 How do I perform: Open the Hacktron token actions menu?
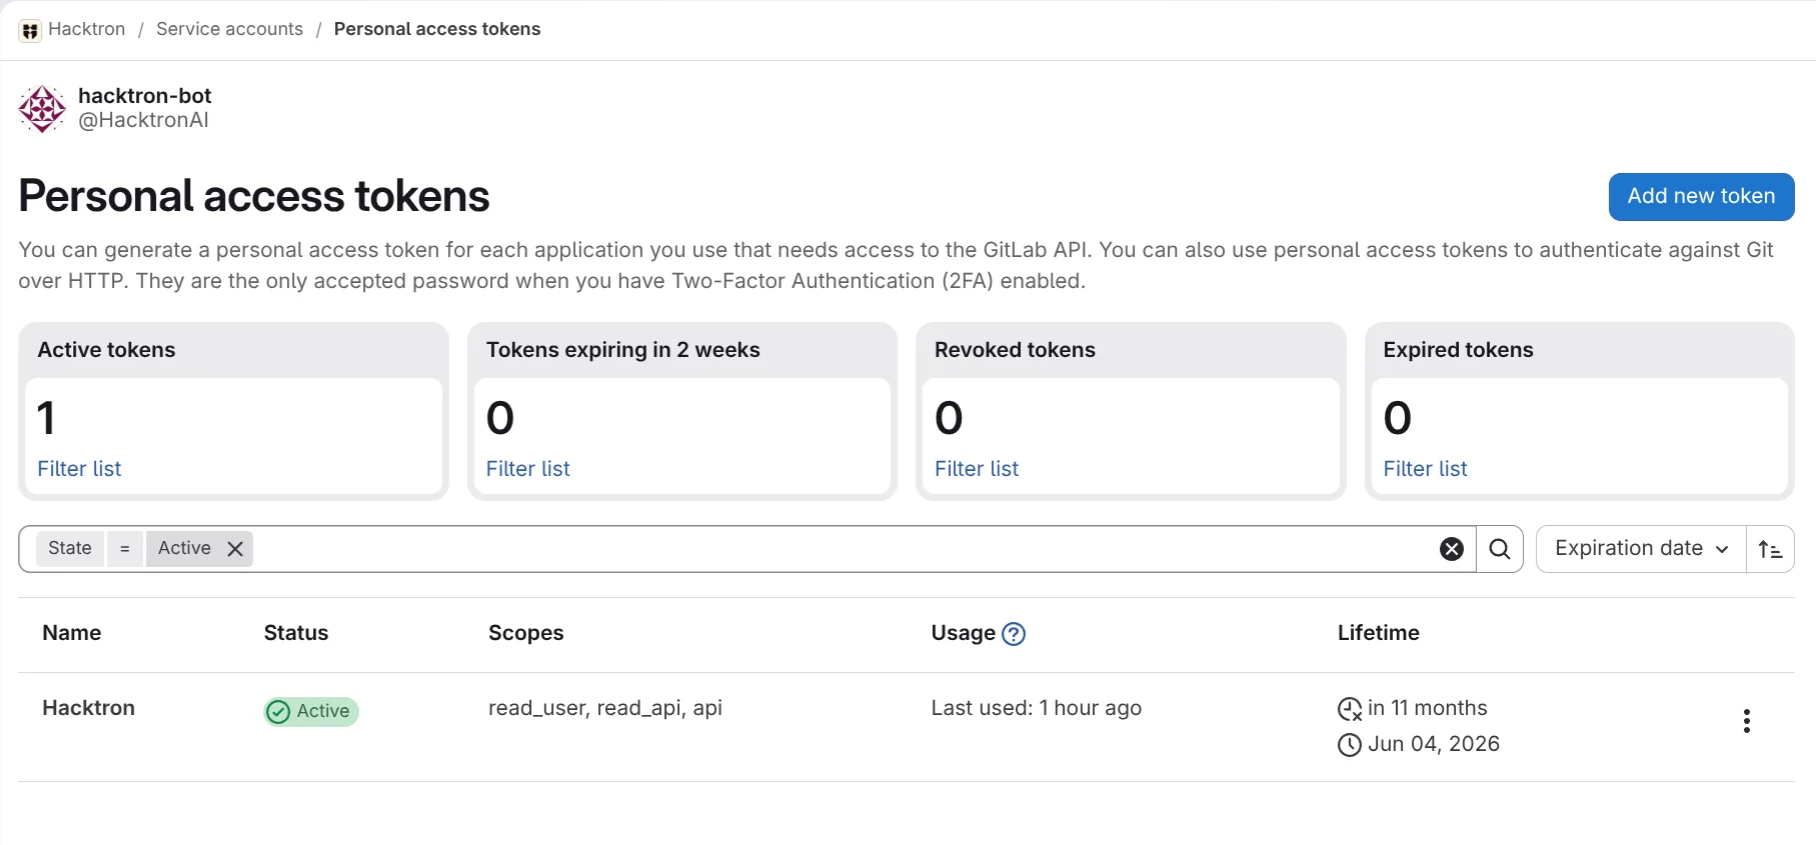coord(1746,721)
